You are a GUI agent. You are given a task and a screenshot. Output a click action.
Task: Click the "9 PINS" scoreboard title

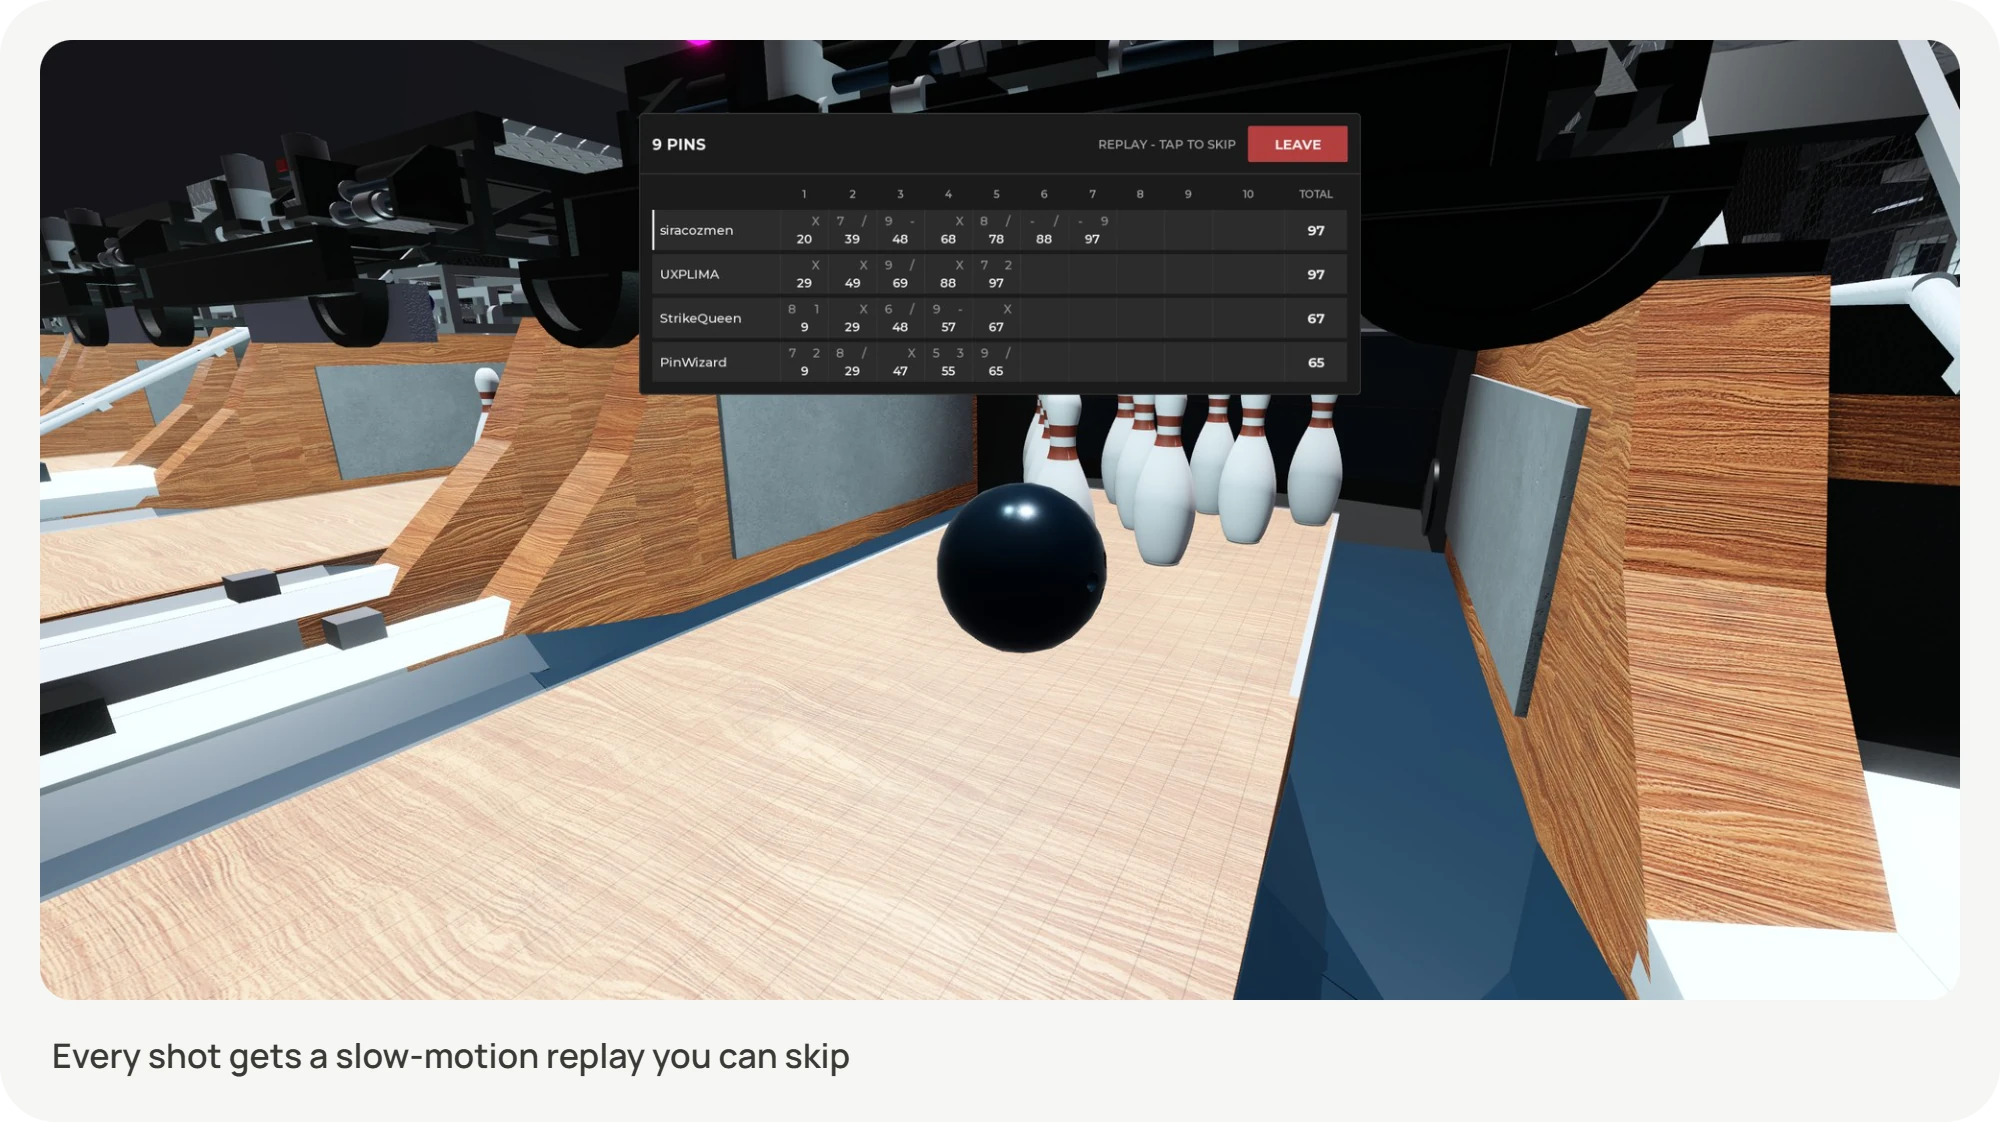[x=679, y=144]
